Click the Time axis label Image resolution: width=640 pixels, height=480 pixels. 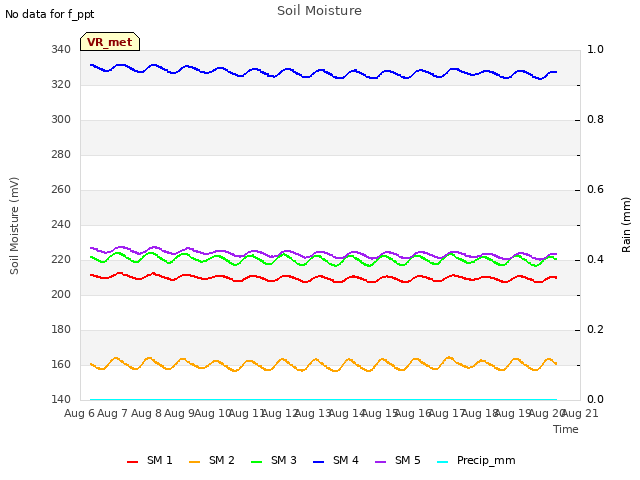point(566,429)
